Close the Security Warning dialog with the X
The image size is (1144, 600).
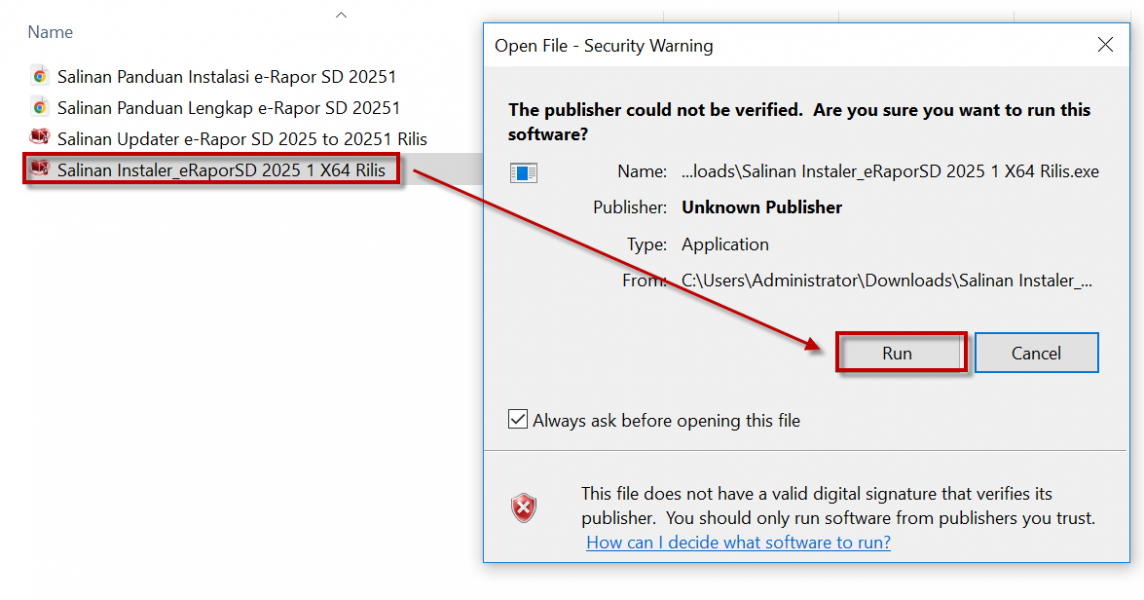[x=1105, y=45]
